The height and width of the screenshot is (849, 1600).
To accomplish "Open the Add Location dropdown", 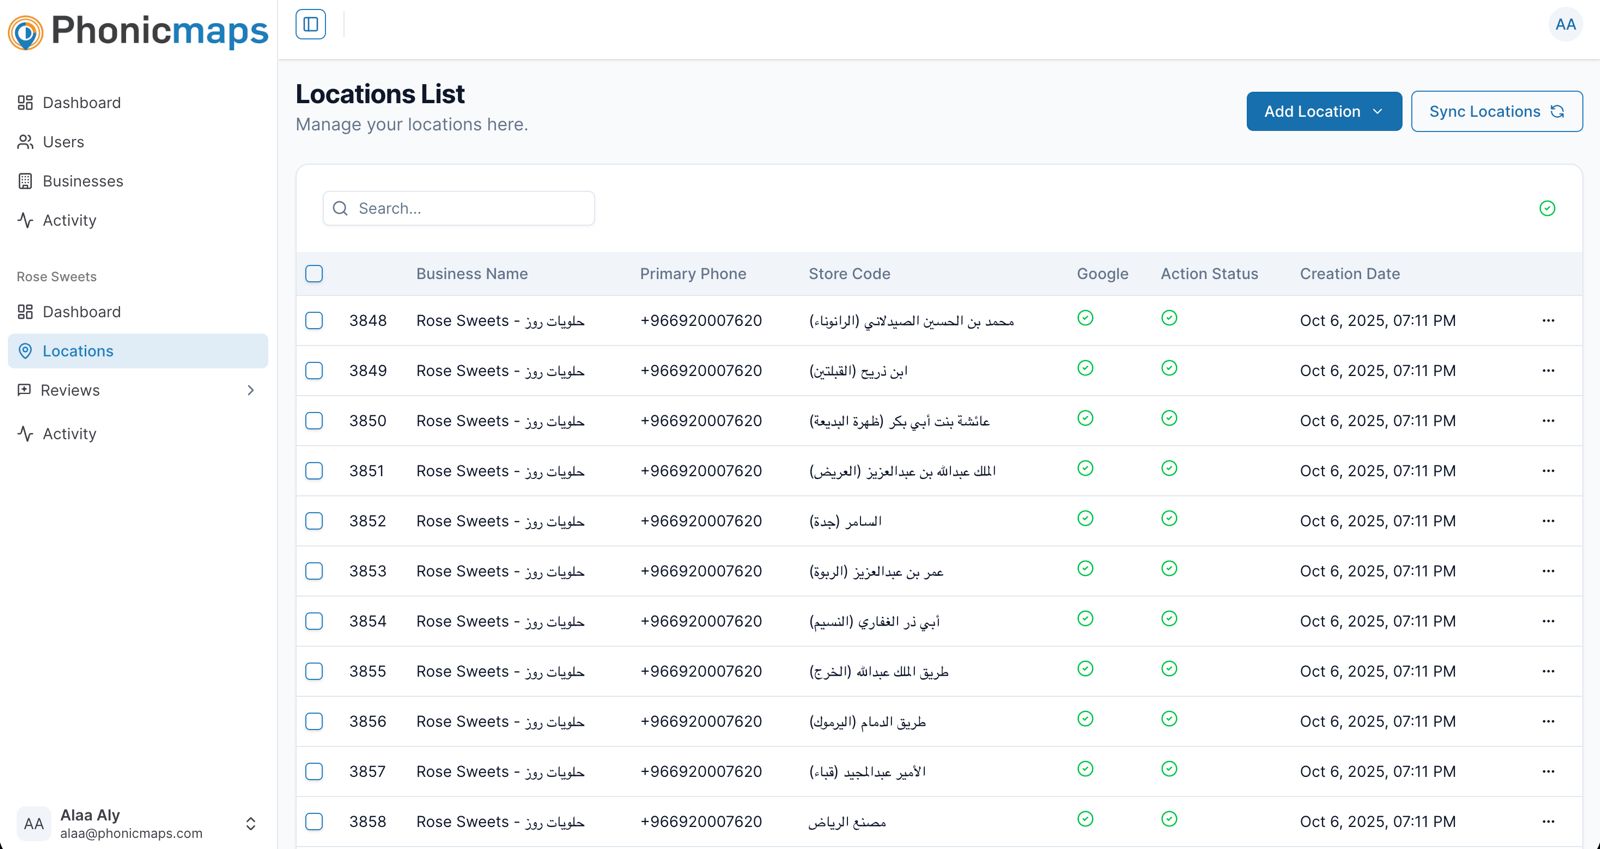I will pos(1323,112).
